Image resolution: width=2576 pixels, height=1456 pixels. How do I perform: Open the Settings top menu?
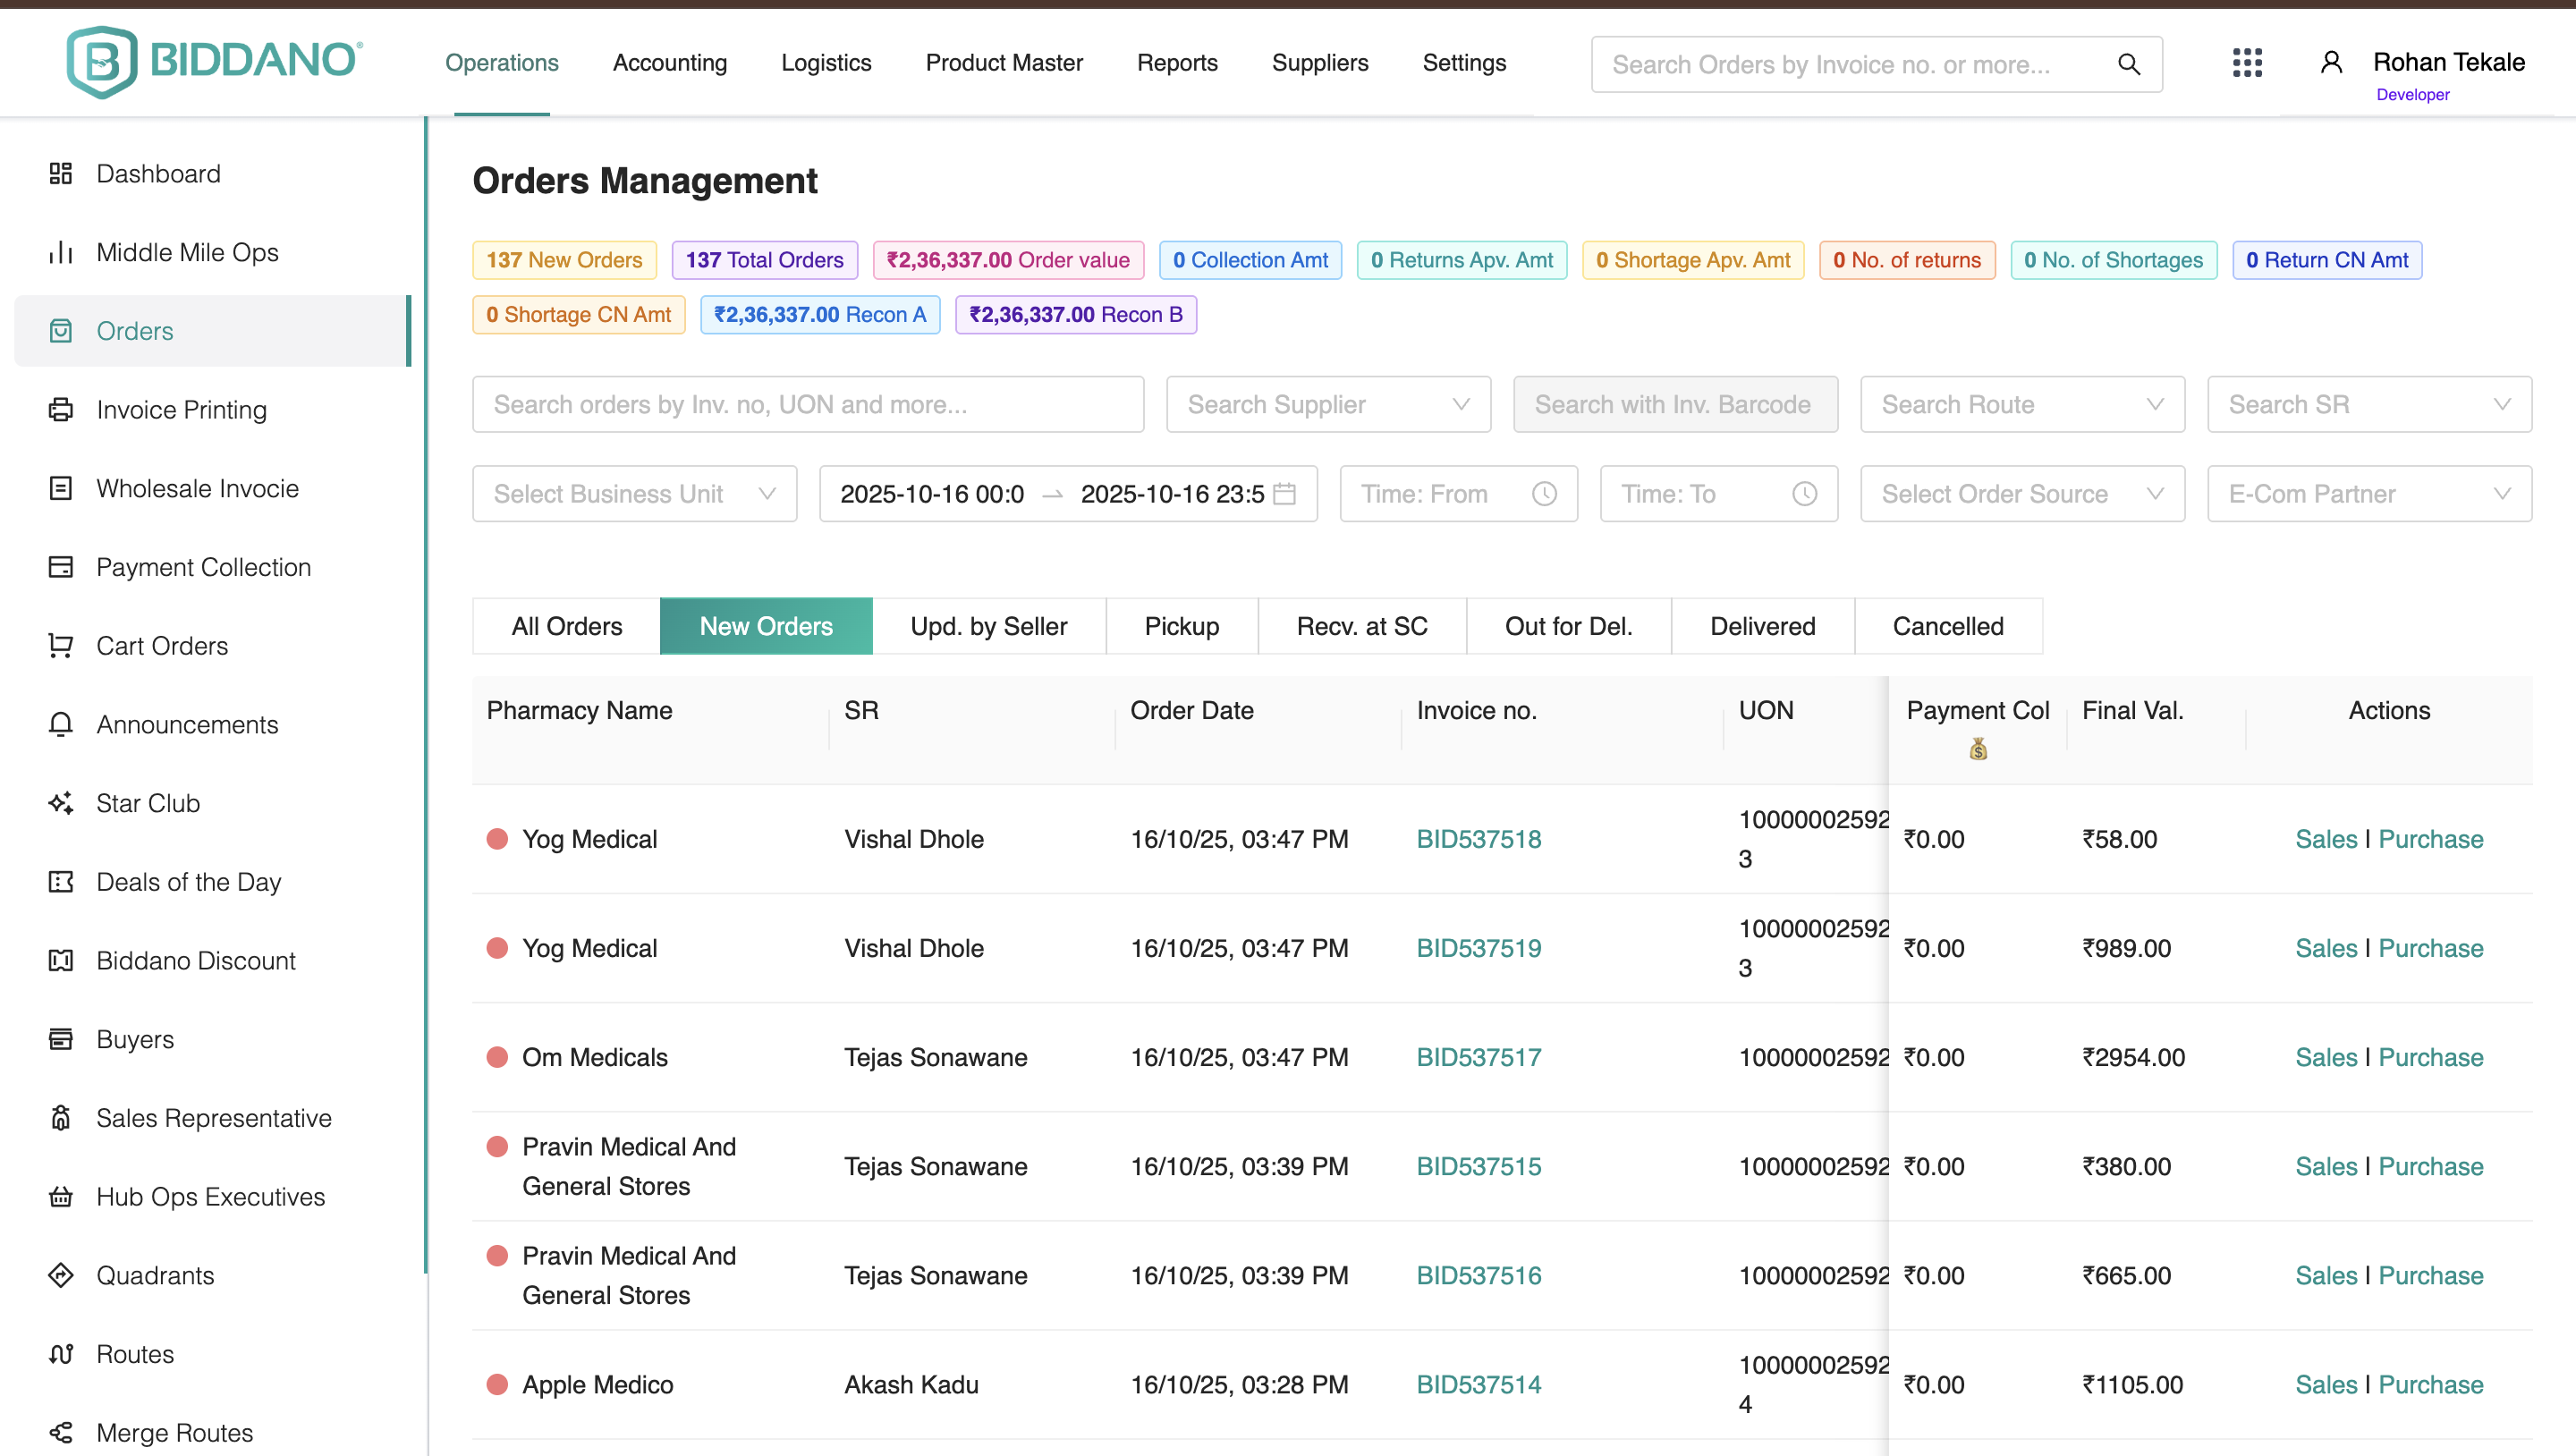1464,63
